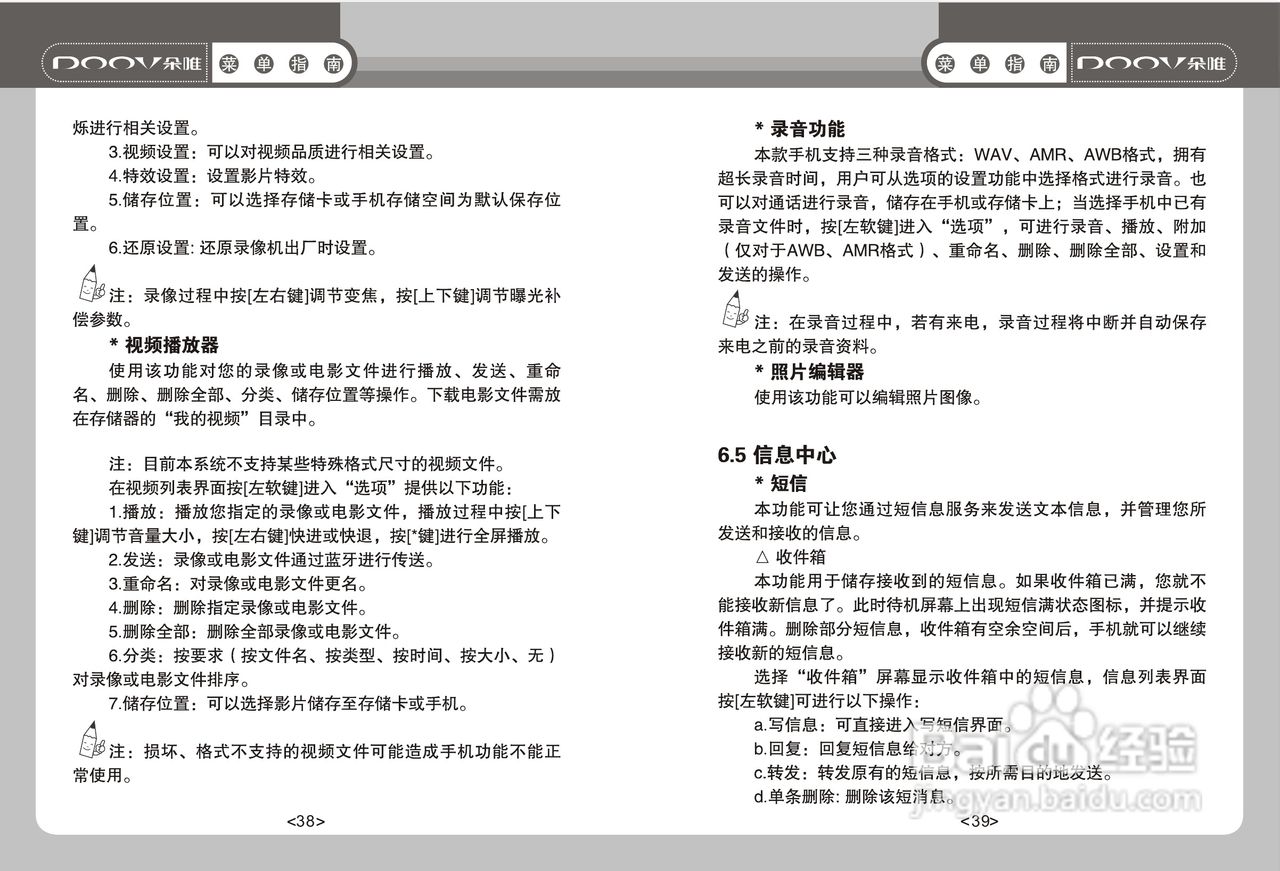The height and width of the screenshot is (871, 1280).
Task: Select the line 5.删除全部
Action: [255, 631]
